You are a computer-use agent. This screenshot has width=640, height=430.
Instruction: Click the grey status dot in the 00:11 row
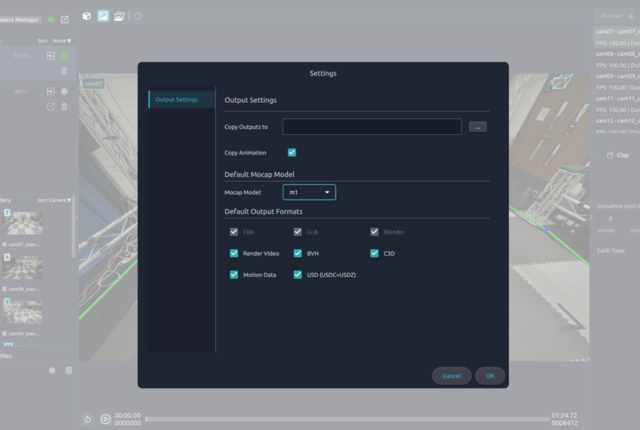coord(64,91)
